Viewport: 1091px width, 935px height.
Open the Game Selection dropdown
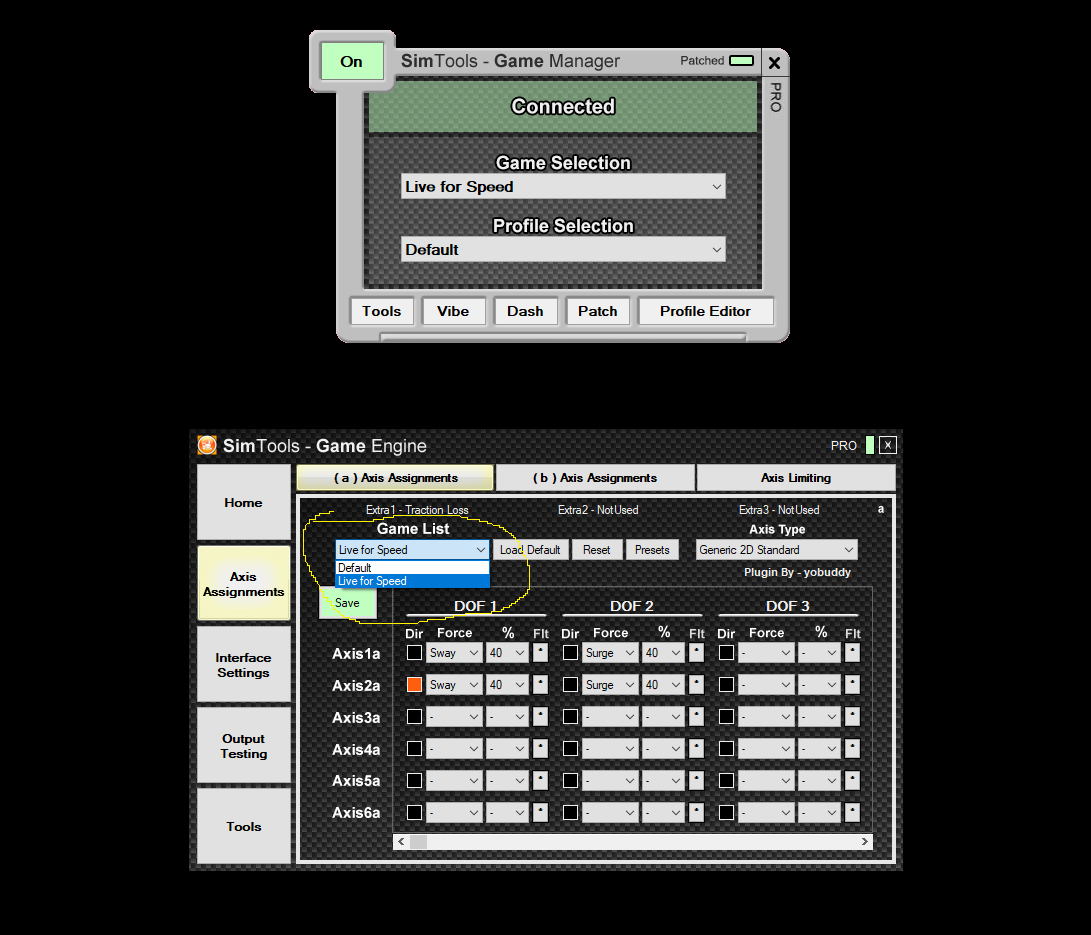[x=563, y=187]
